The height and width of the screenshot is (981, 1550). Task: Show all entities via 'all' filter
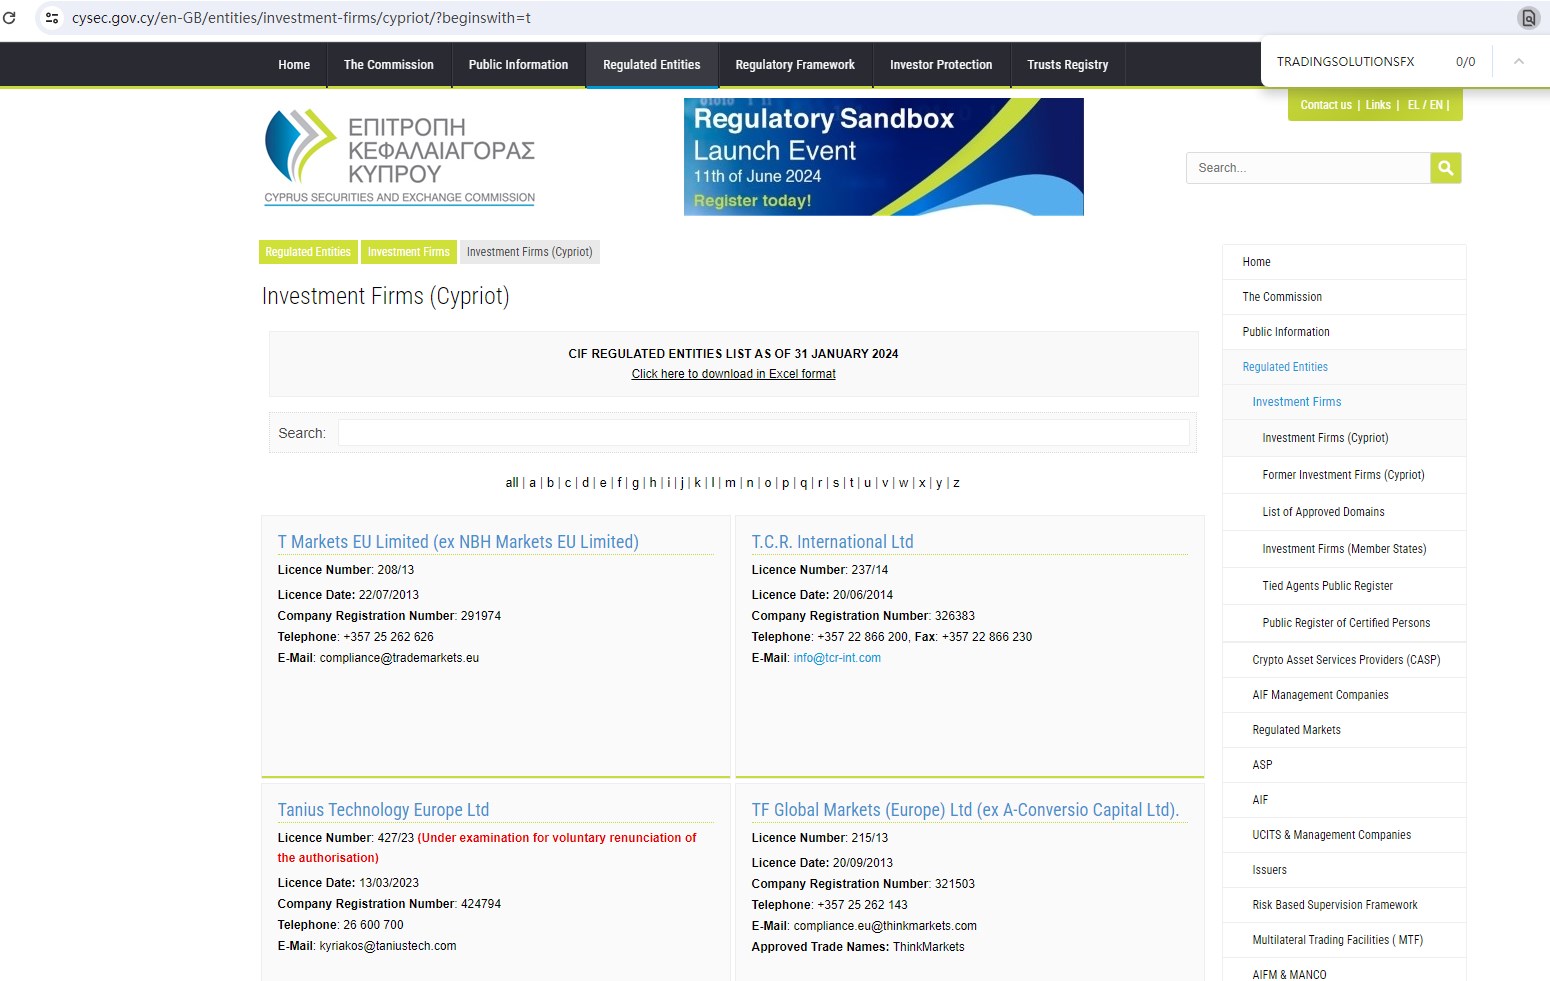[x=511, y=483]
